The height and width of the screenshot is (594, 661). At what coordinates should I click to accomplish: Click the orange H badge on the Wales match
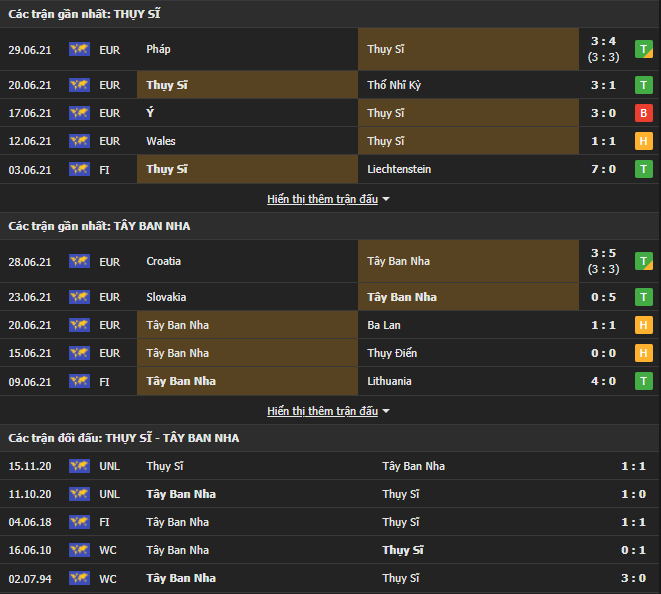click(644, 141)
